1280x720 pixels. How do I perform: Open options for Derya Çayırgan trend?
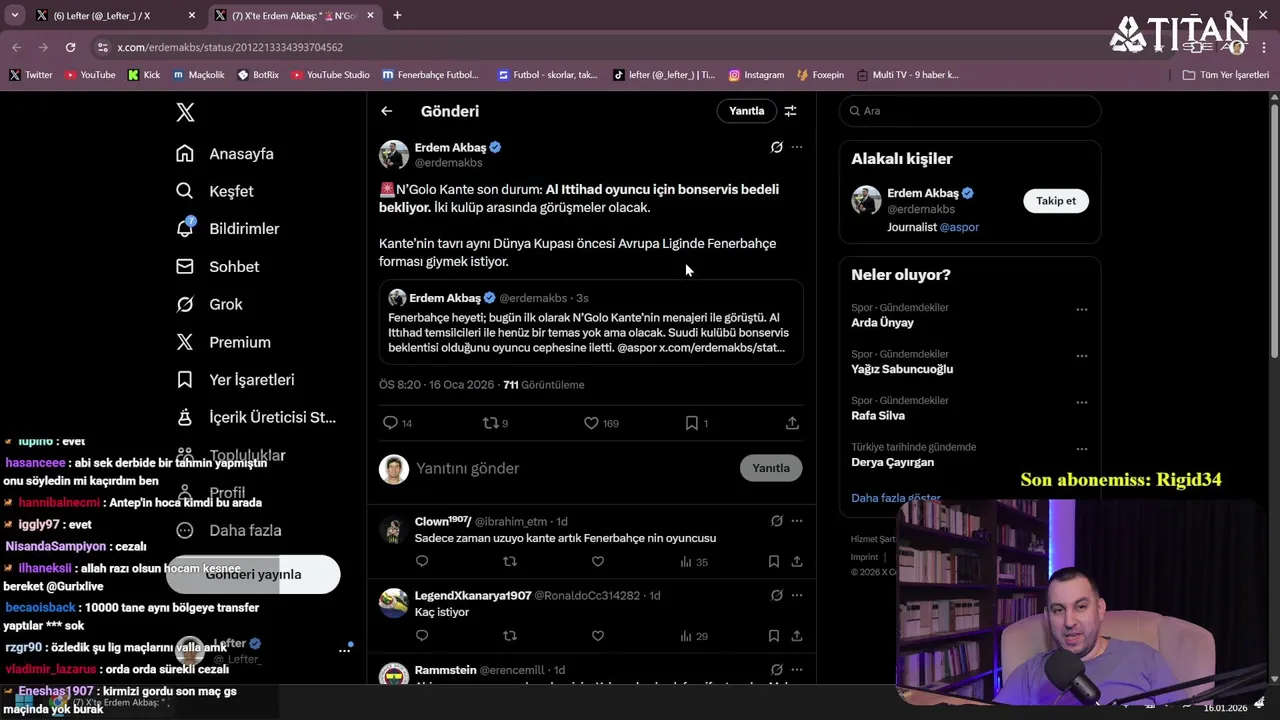tap(1081, 449)
